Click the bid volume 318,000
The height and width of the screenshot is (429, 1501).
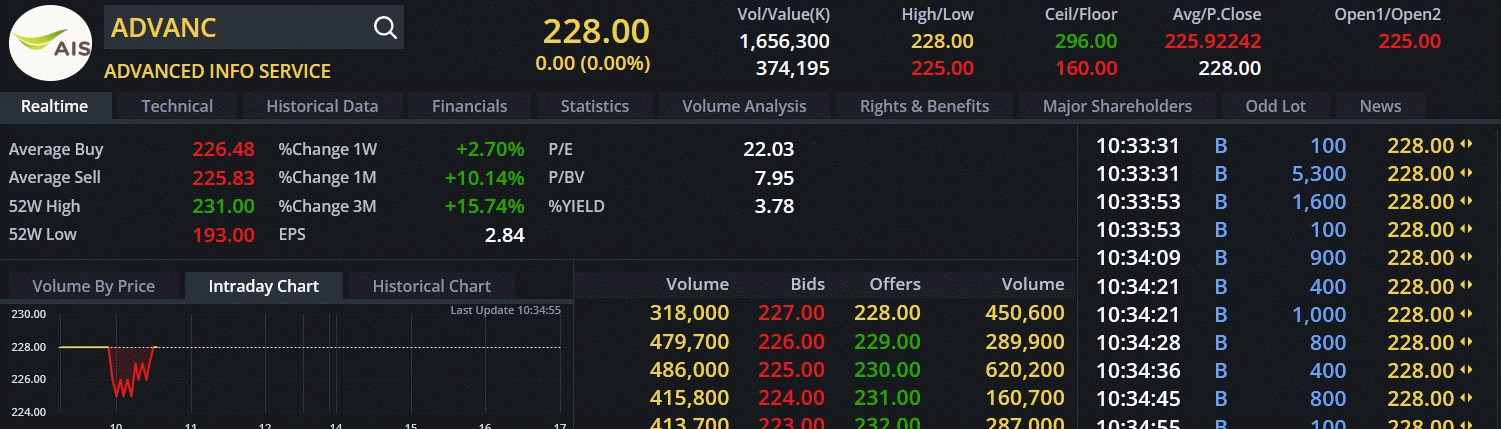click(x=689, y=313)
